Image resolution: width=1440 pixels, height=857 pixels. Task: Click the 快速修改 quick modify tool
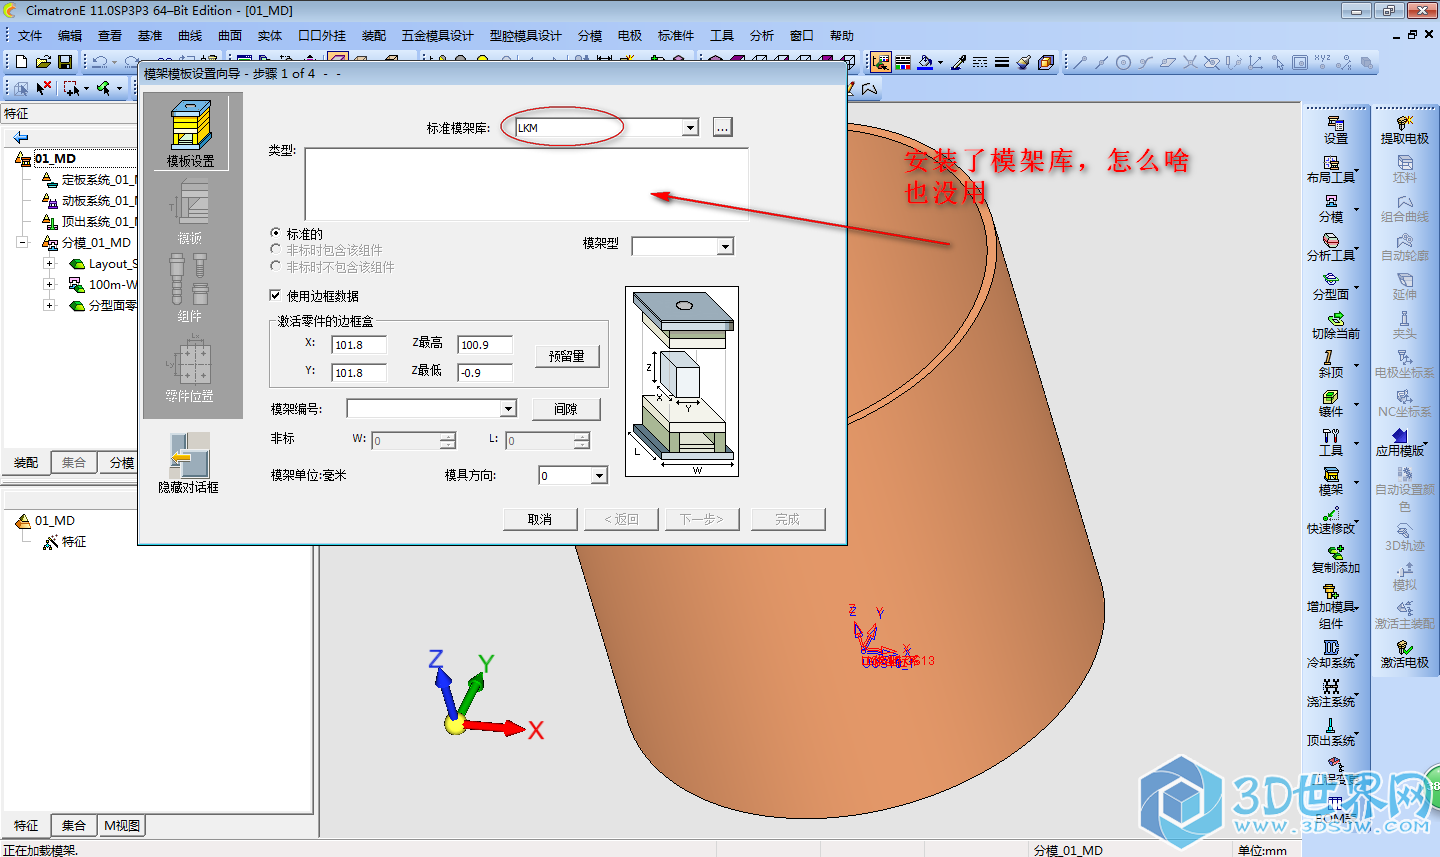(1331, 520)
